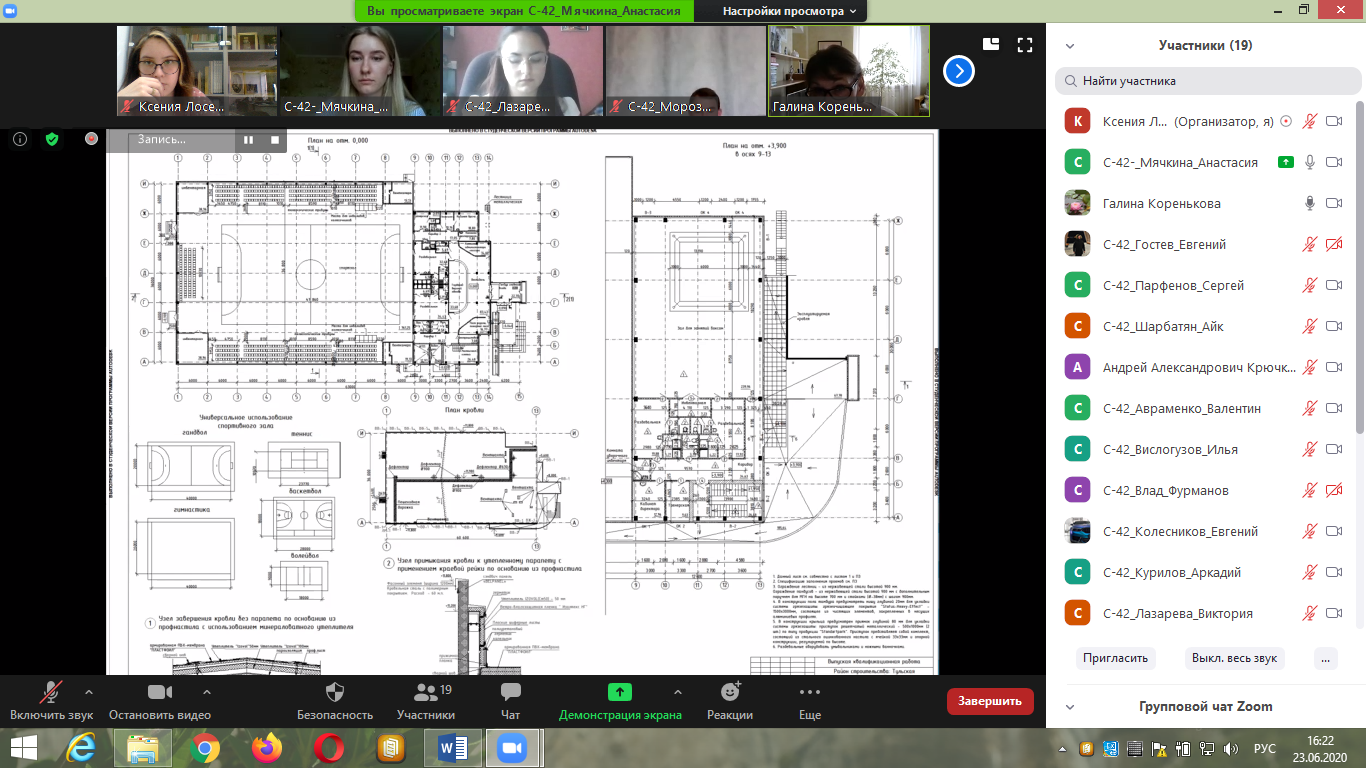Viewport: 1366px width, 768px height.
Task: Show next video thumbnails with blue arrow
Action: (959, 71)
